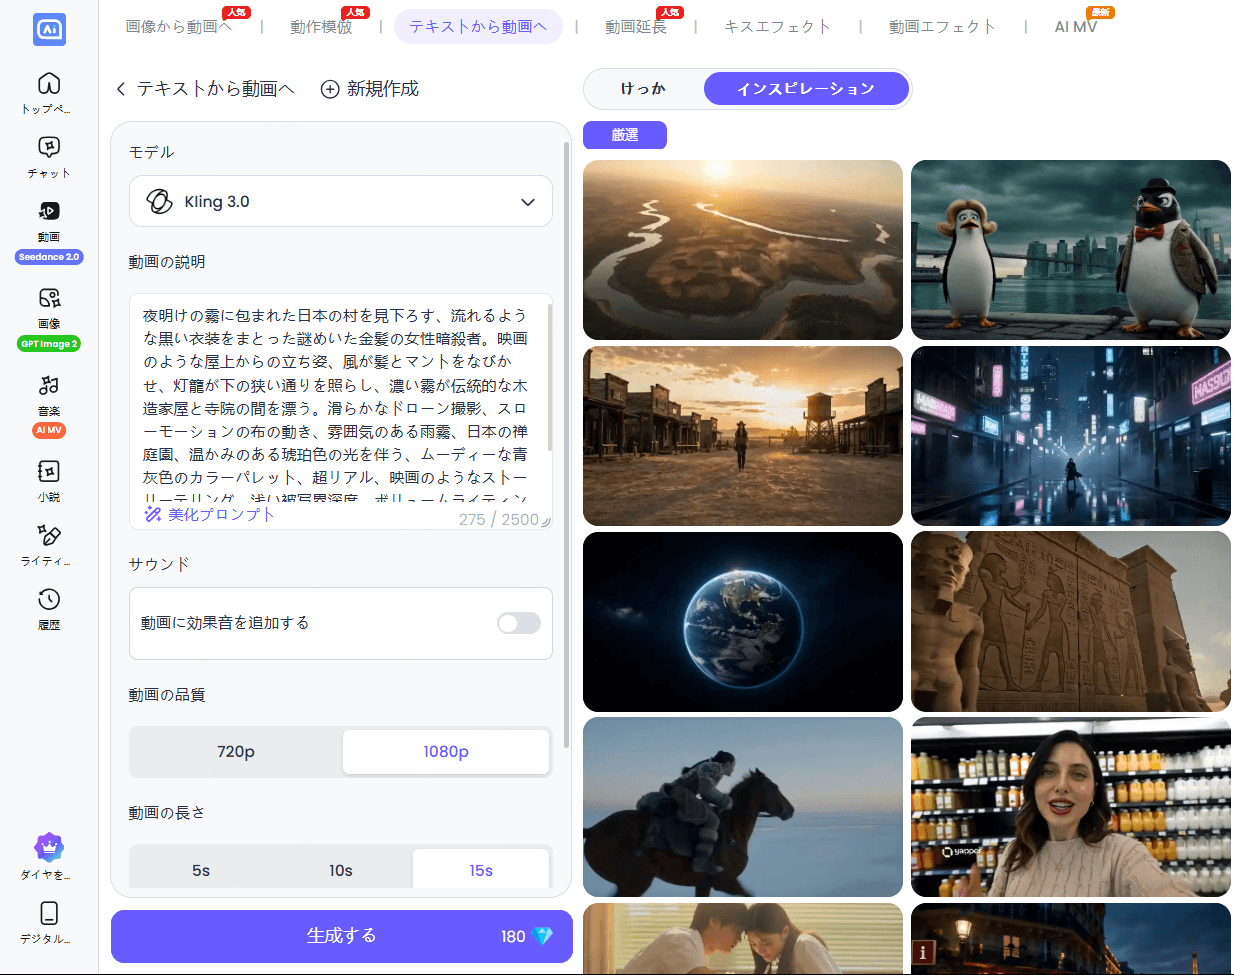
Task: Click the GPT Image 2 badge
Action: (x=49, y=344)
